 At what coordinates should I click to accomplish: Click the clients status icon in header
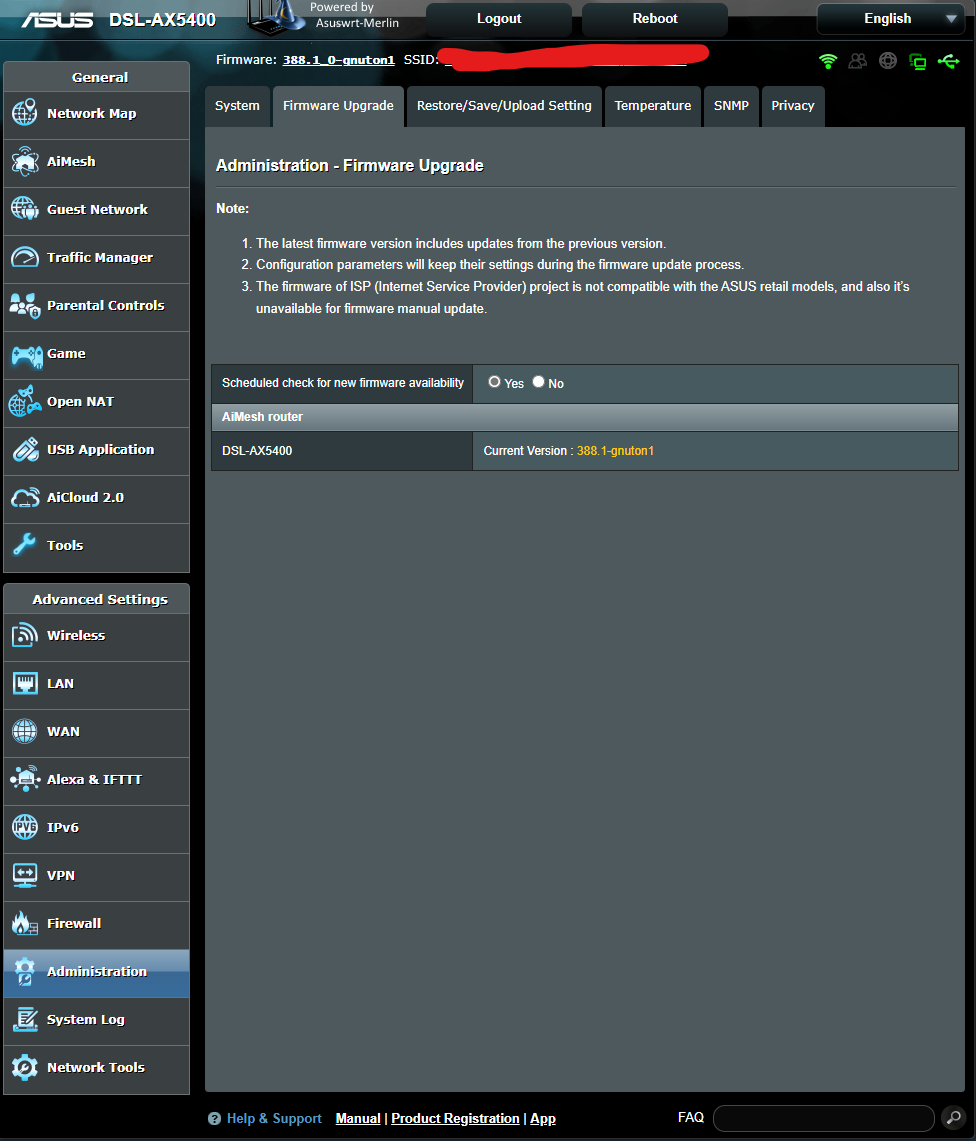point(857,61)
